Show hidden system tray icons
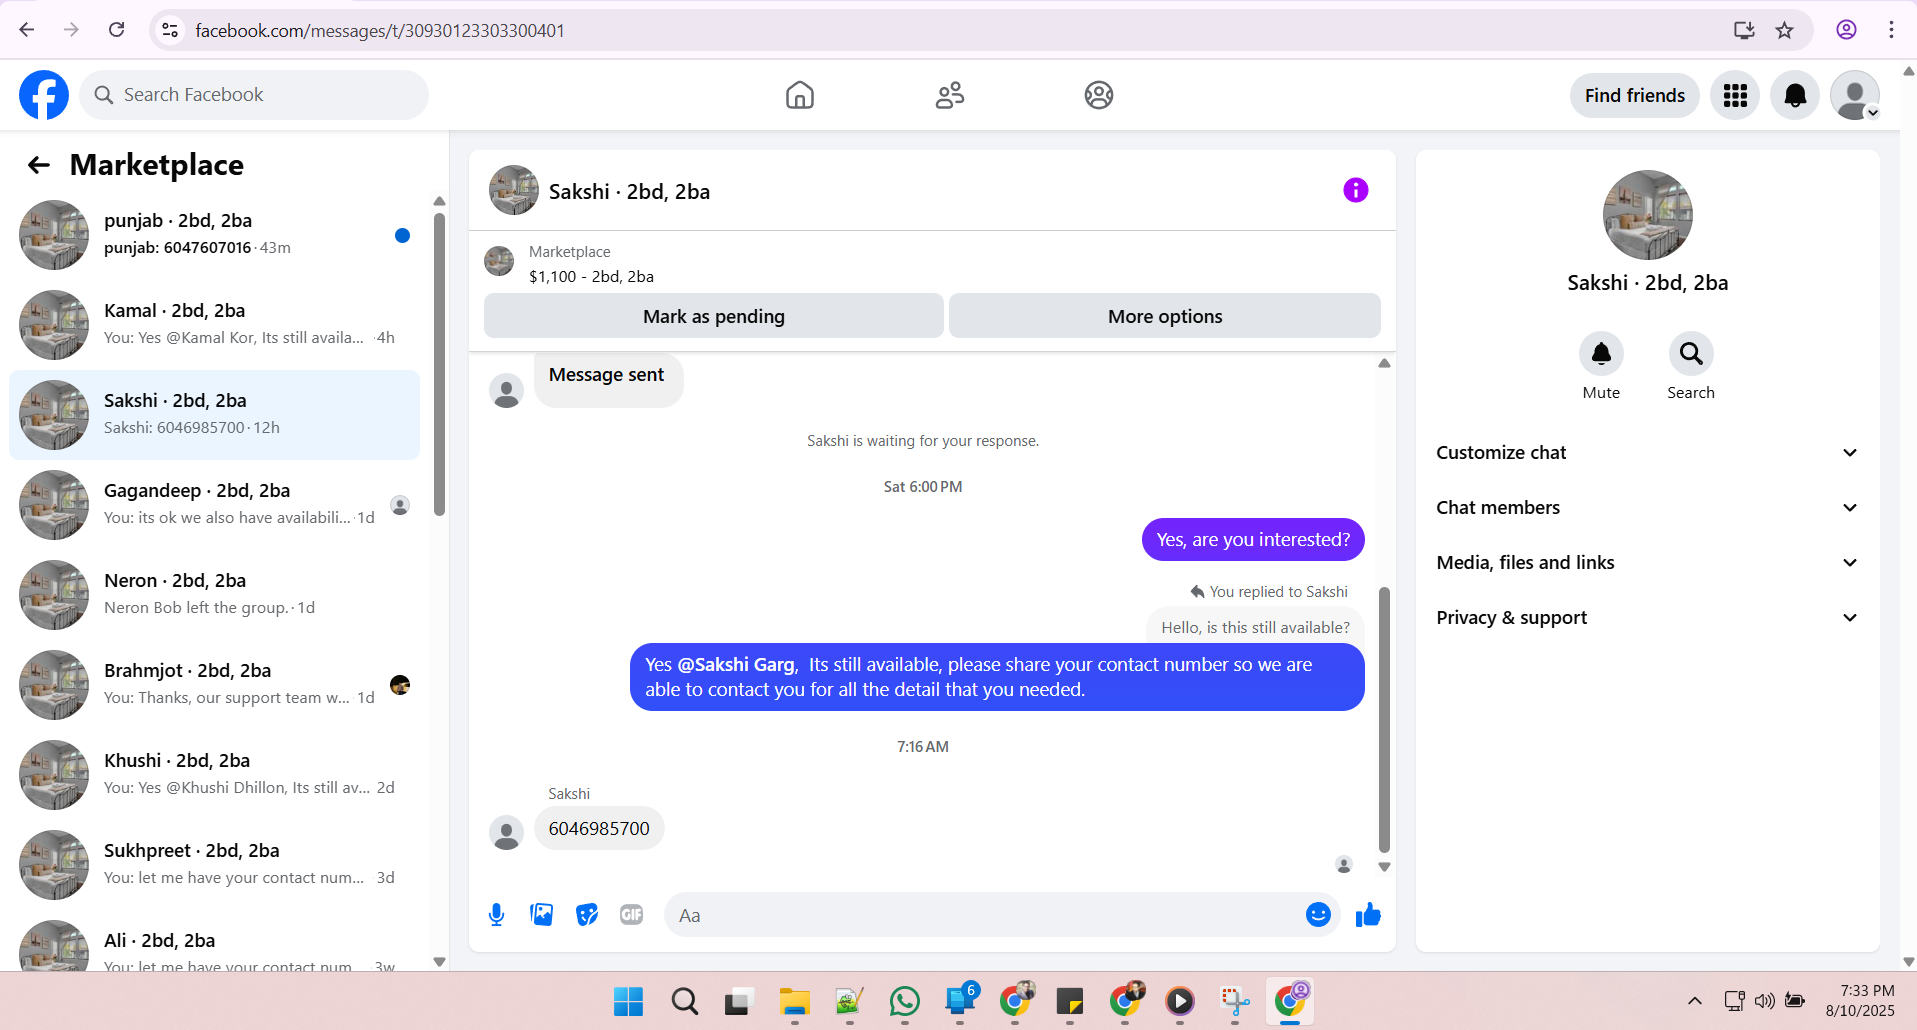This screenshot has height=1030, width=1917. (x=1694, y=1001)
